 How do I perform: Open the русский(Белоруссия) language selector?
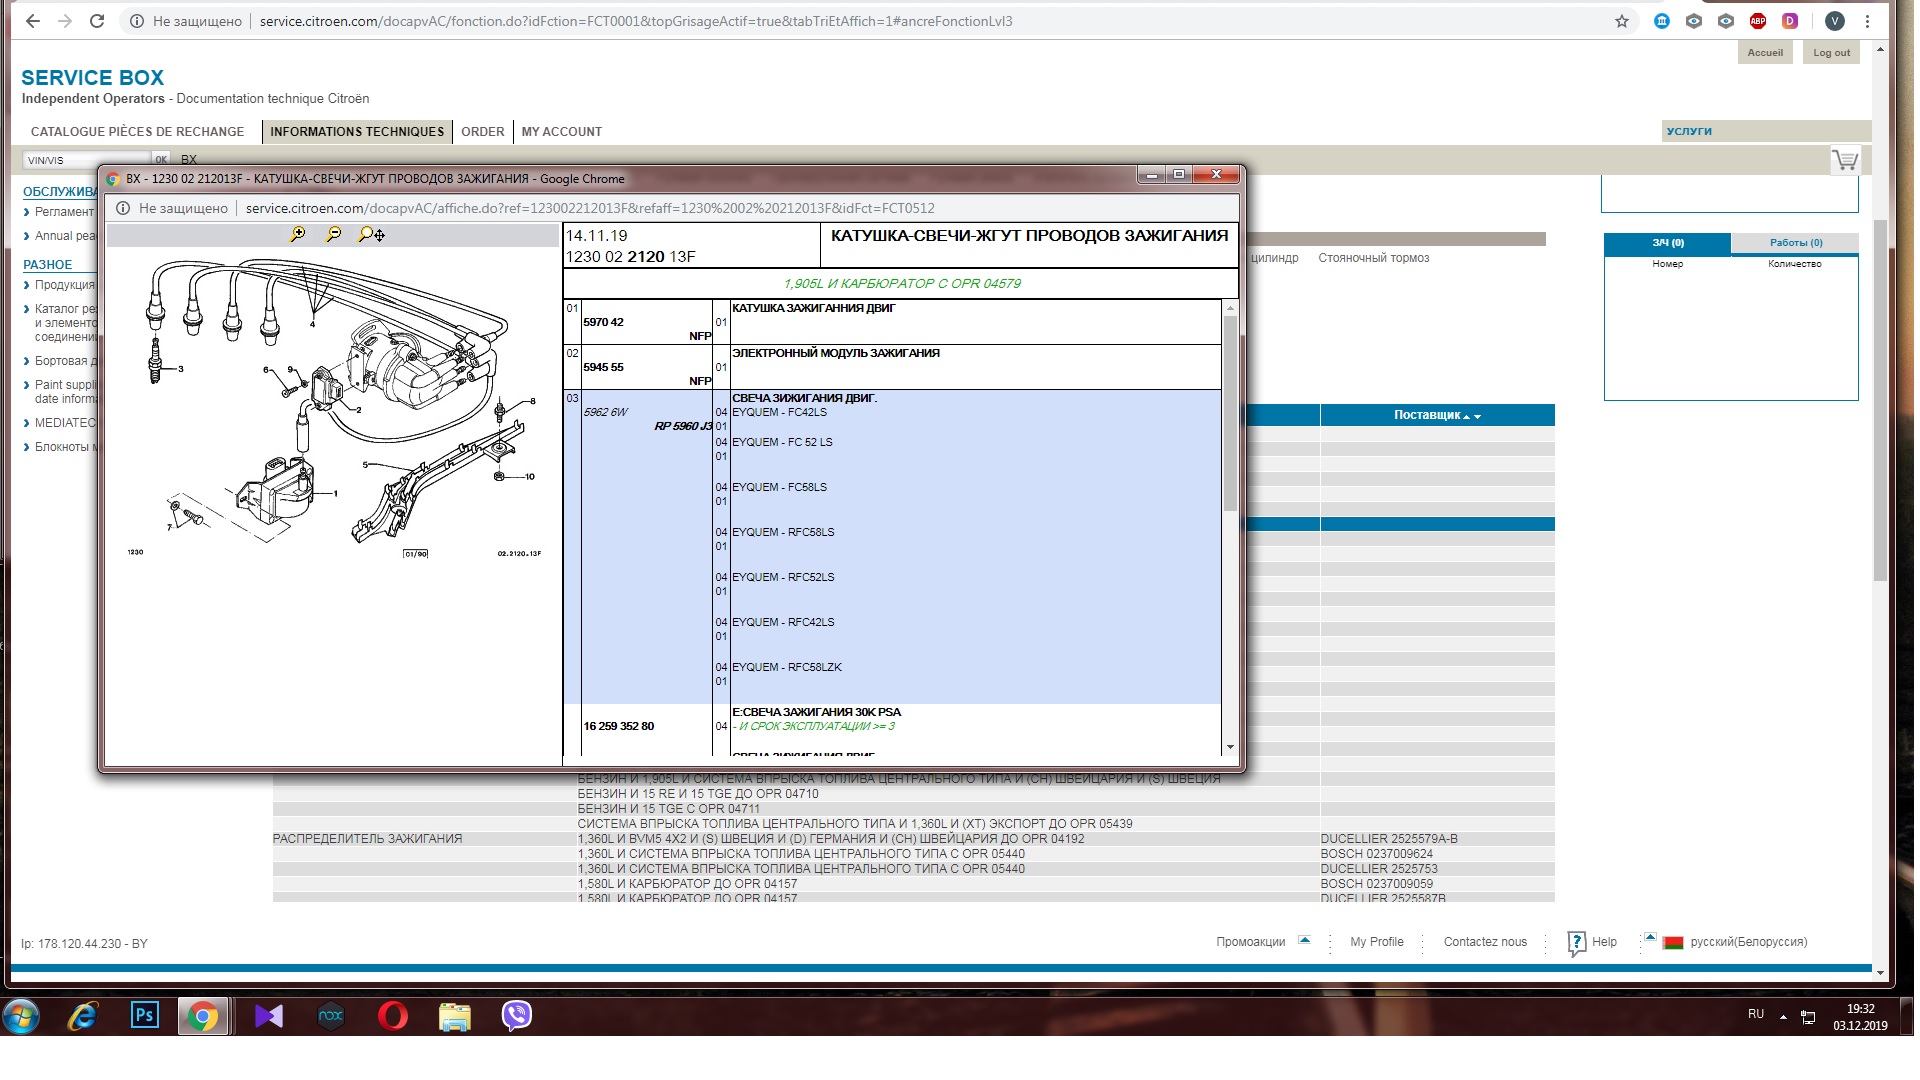tap(1747, 942)
